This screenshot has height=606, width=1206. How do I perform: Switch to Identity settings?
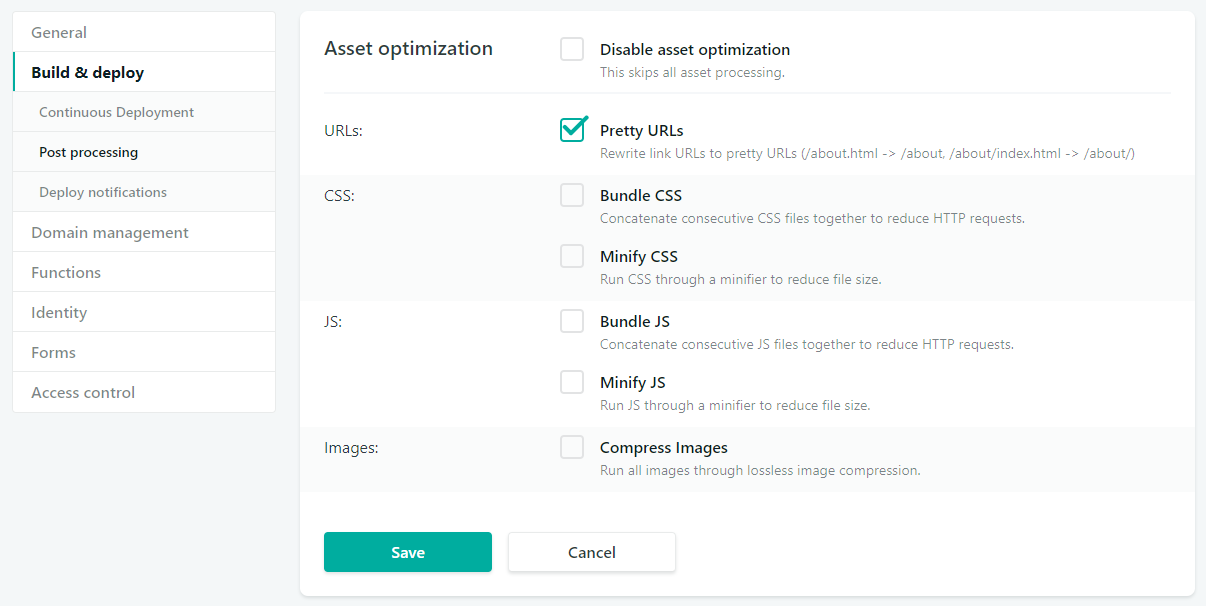pos(59,312)
